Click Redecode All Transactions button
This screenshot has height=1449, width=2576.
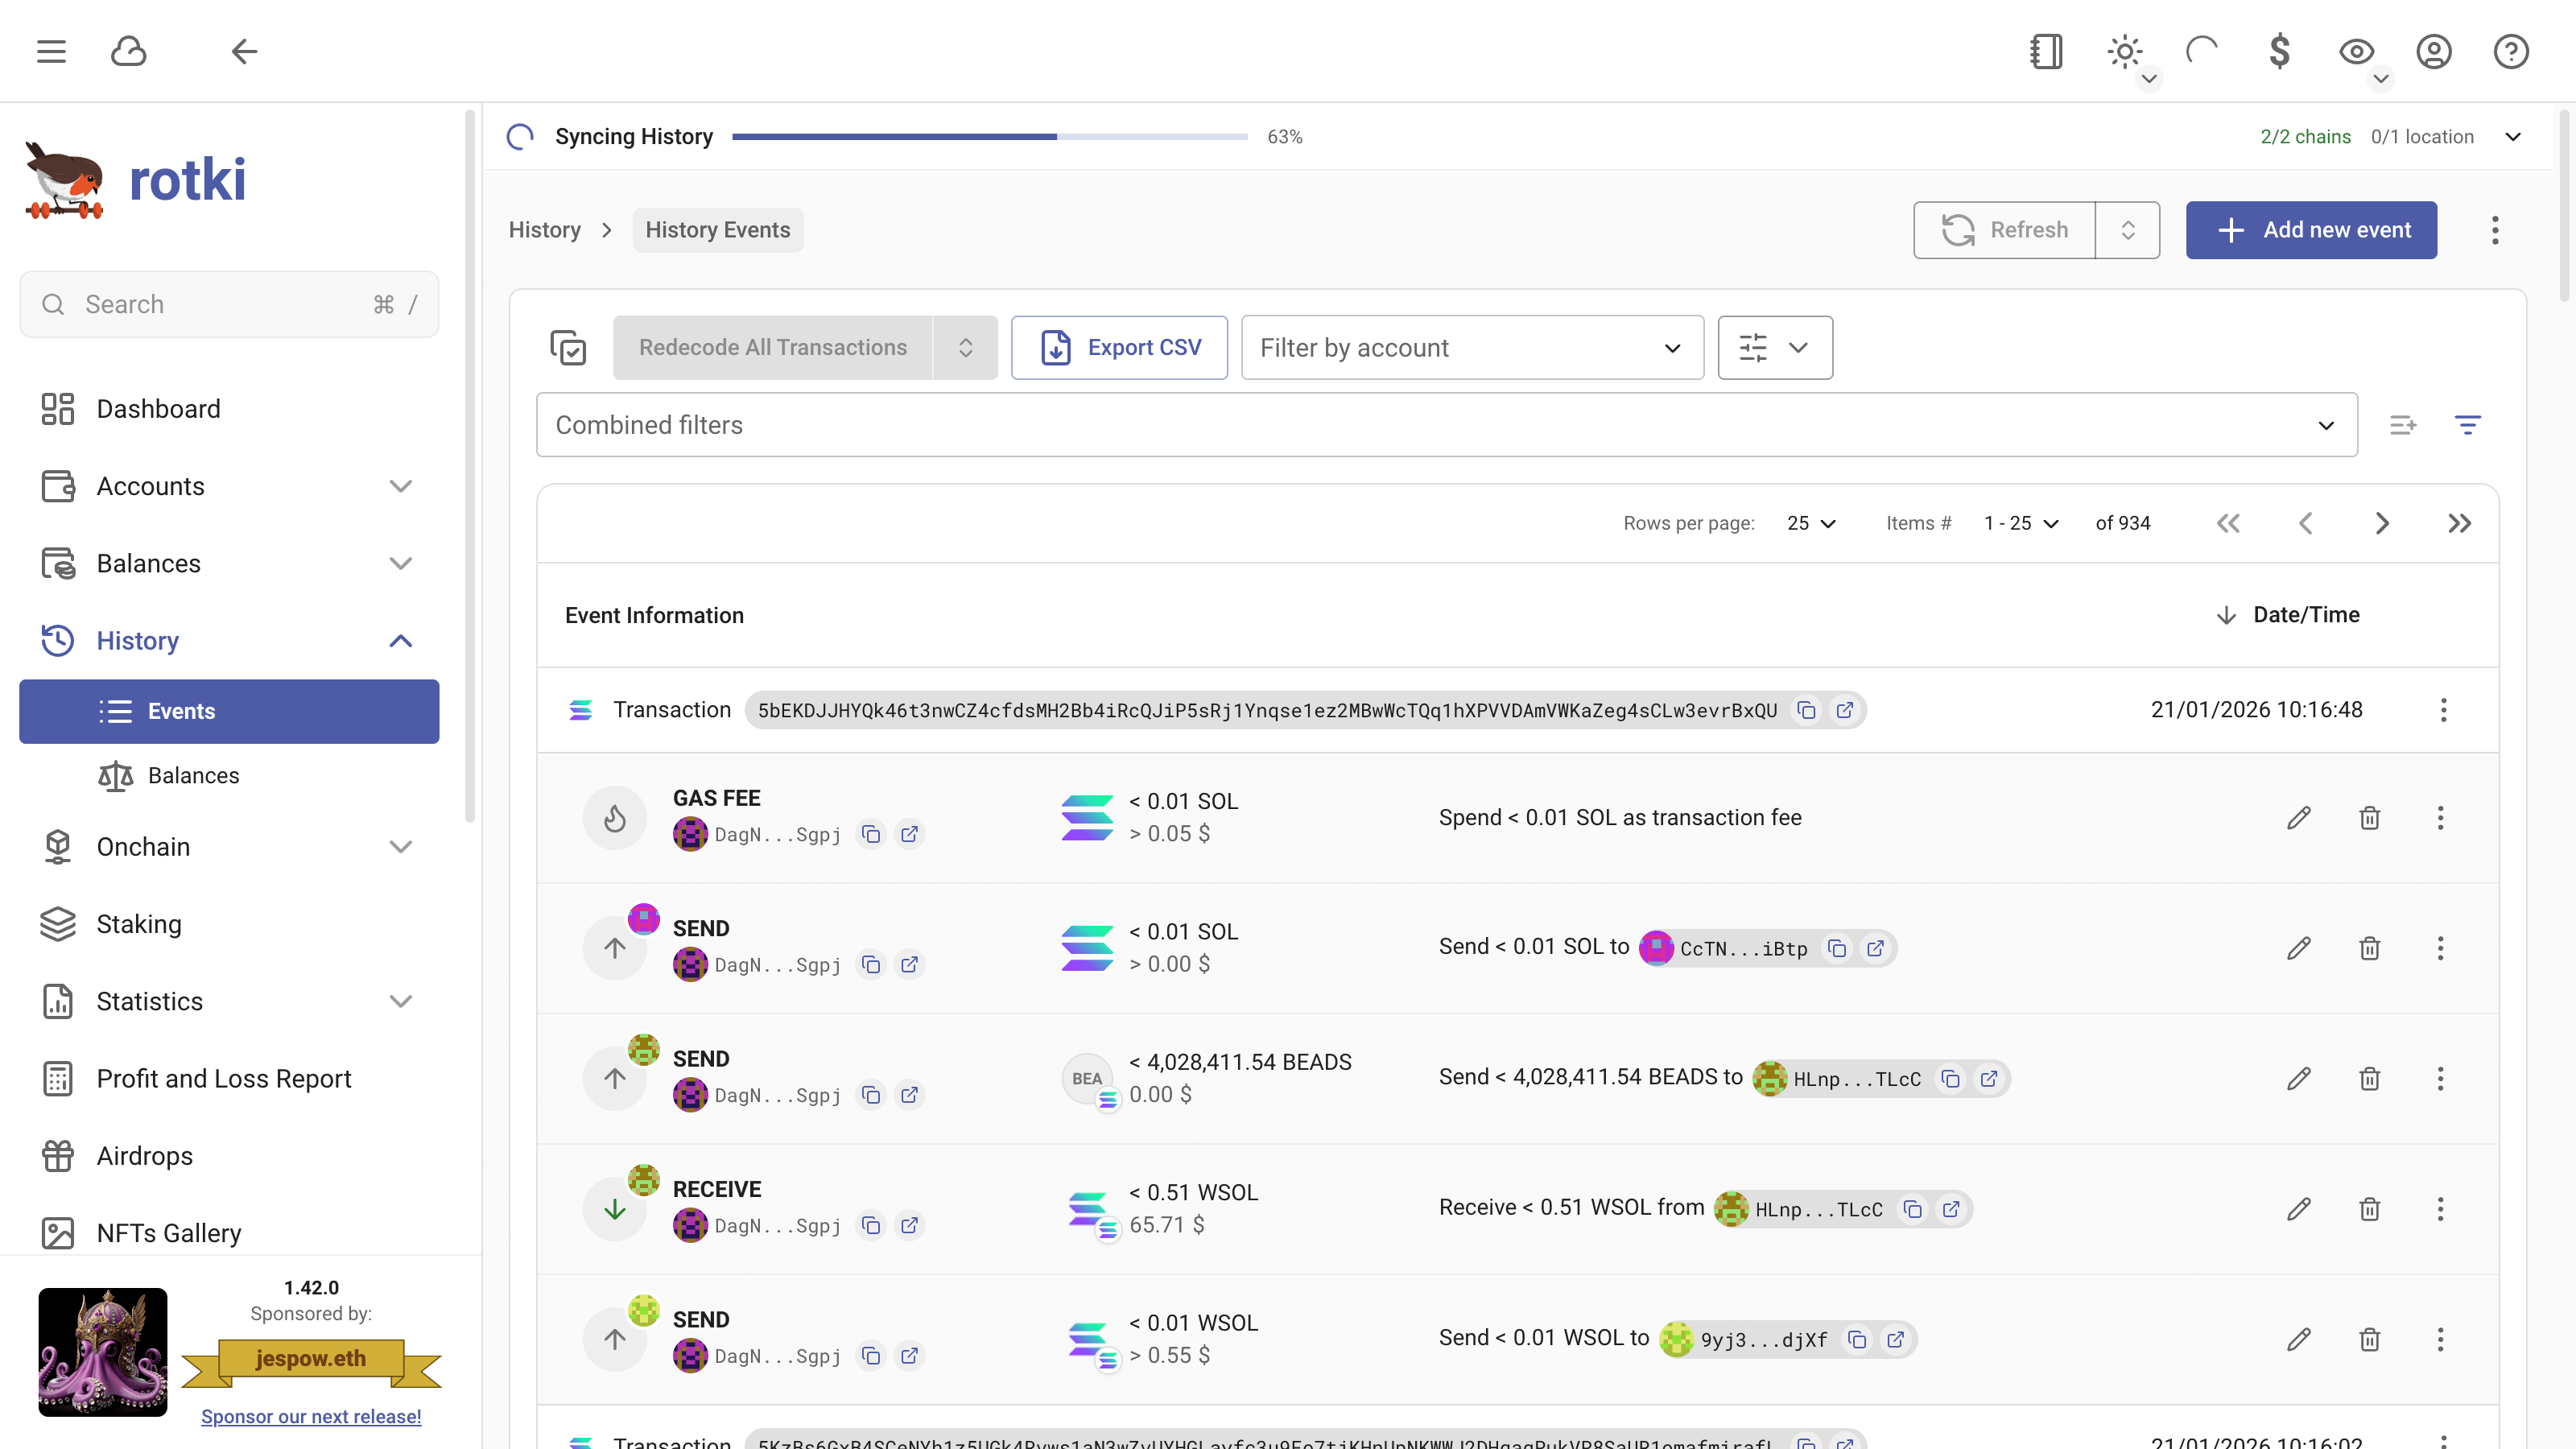[772, 347]
